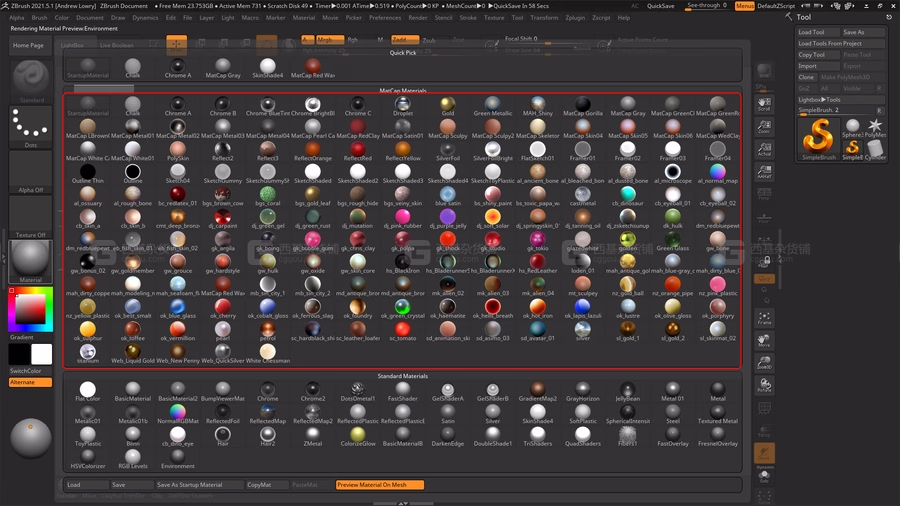Pick the ok_green_crystal material
Screen dimensions: 900x506
pyautogui.click(x=403, y=306)
